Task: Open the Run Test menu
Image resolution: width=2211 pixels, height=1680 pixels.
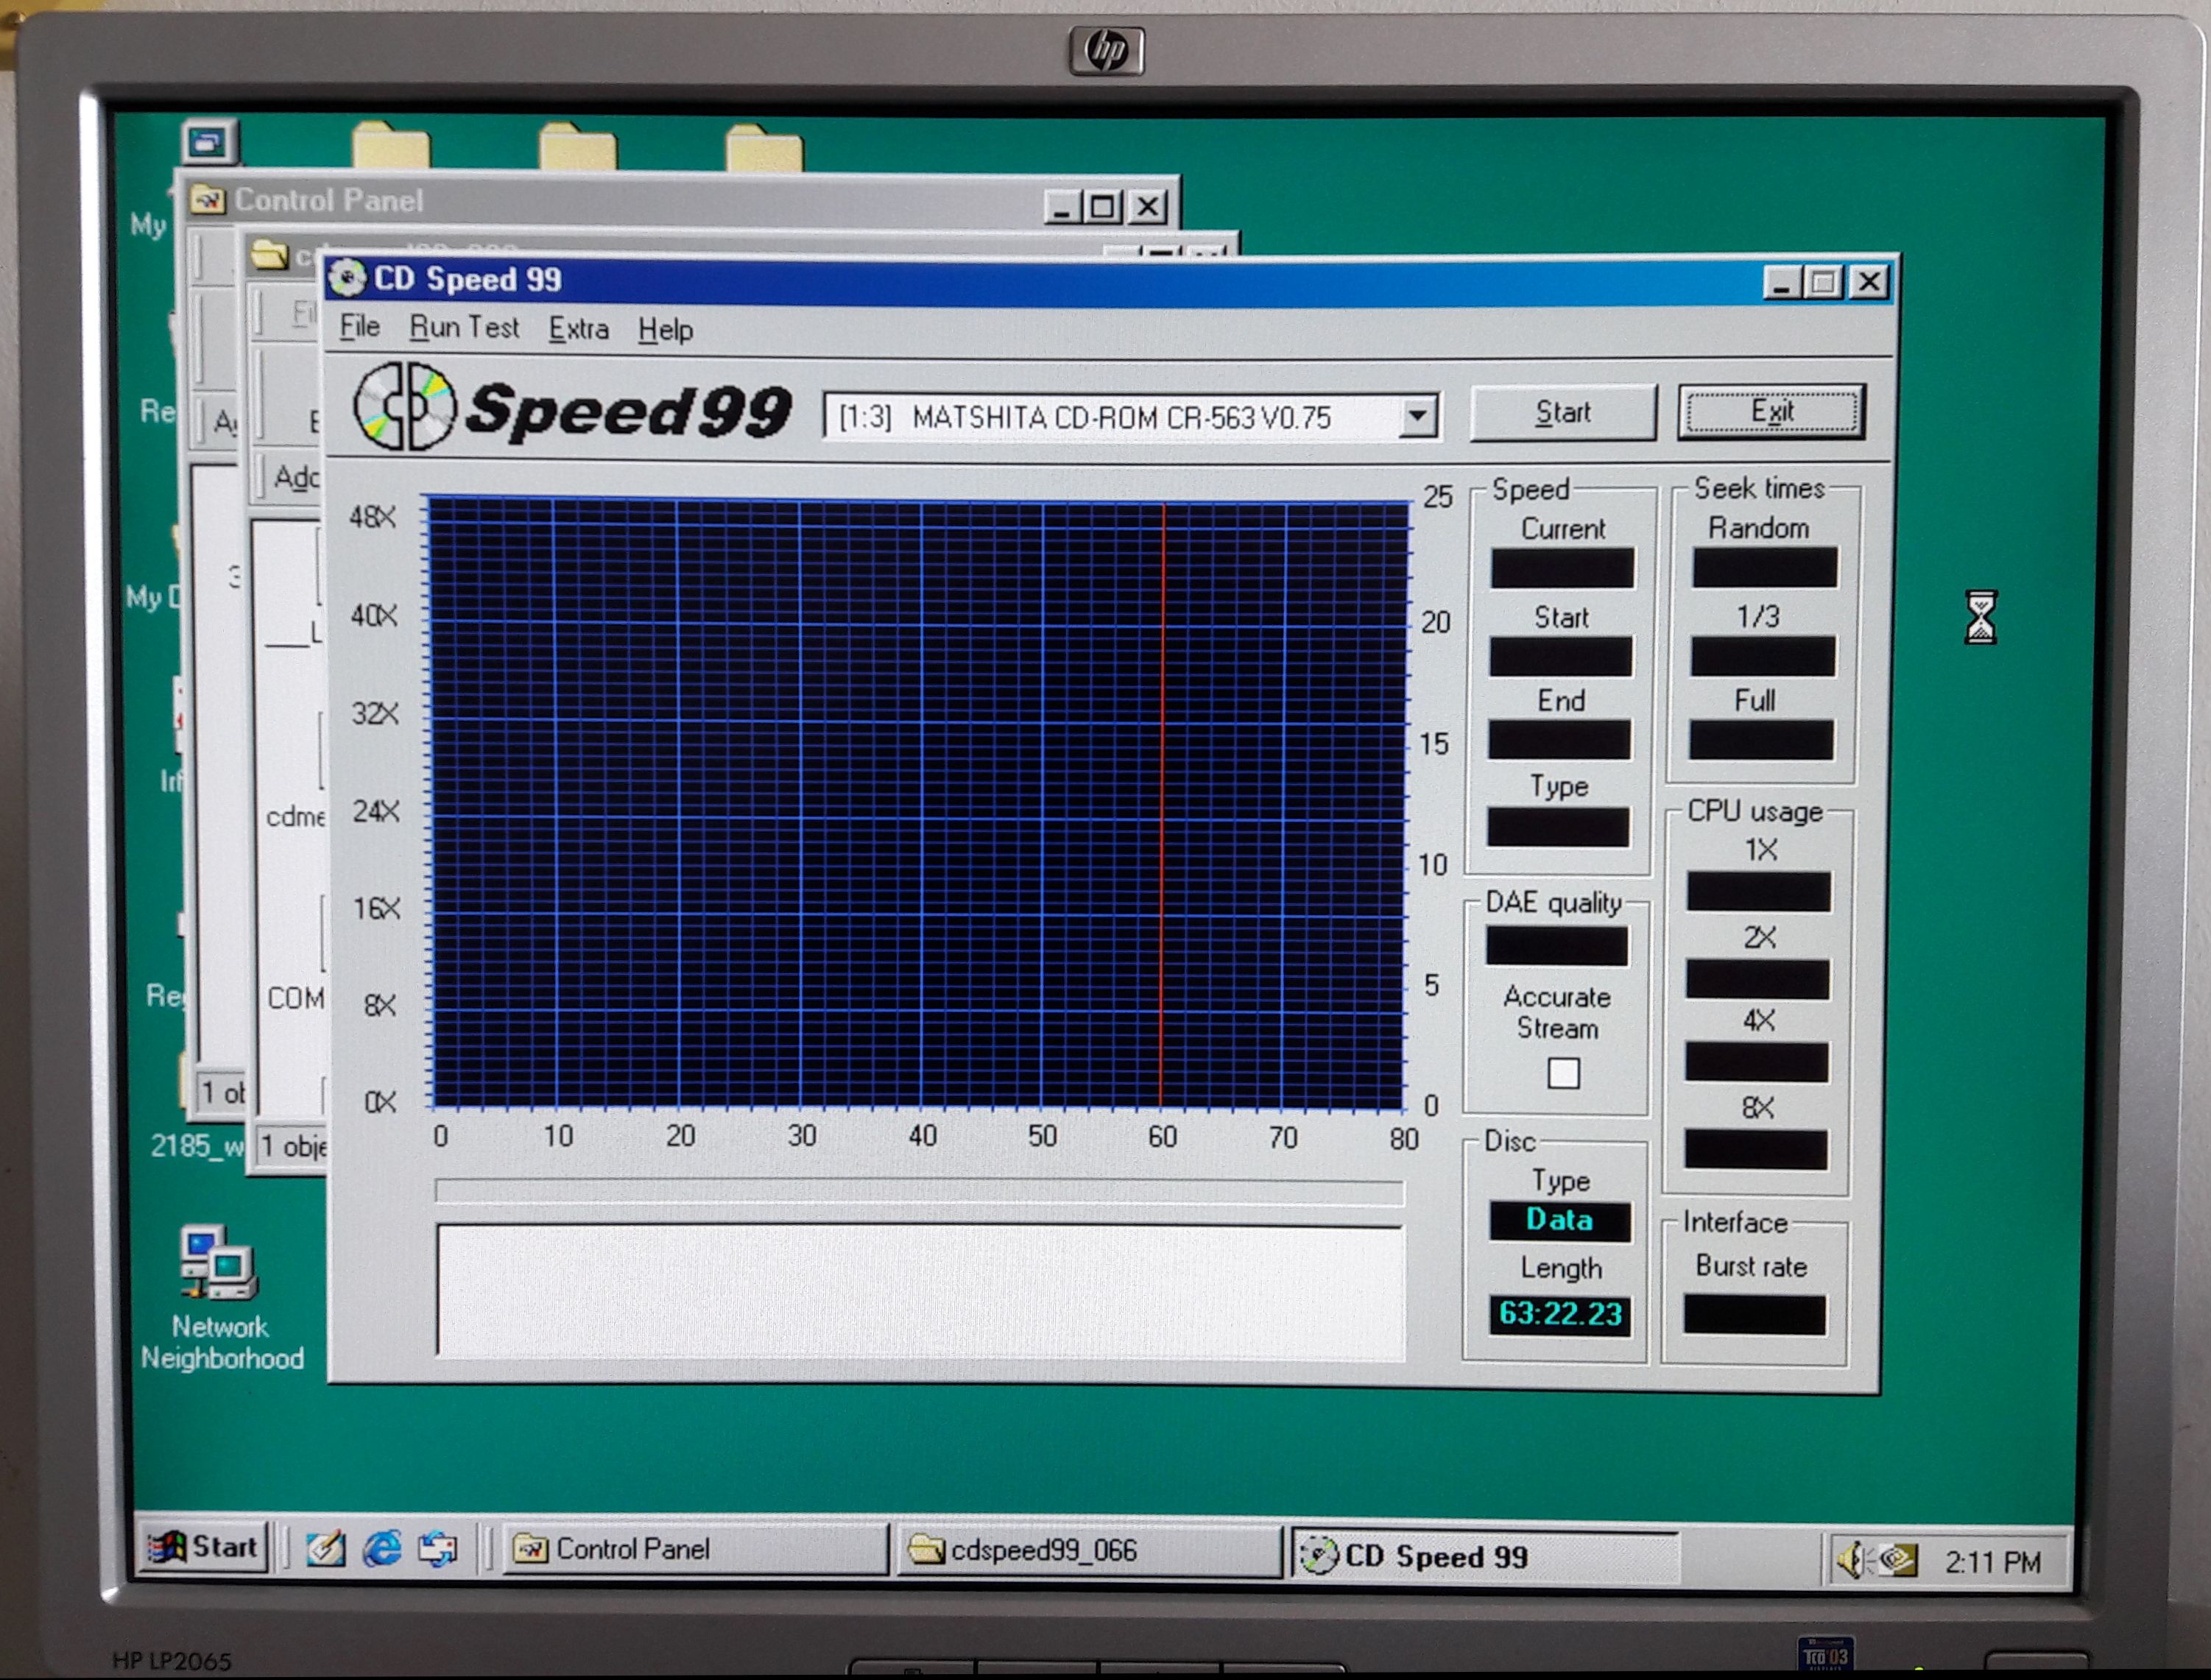Action: 464,328
